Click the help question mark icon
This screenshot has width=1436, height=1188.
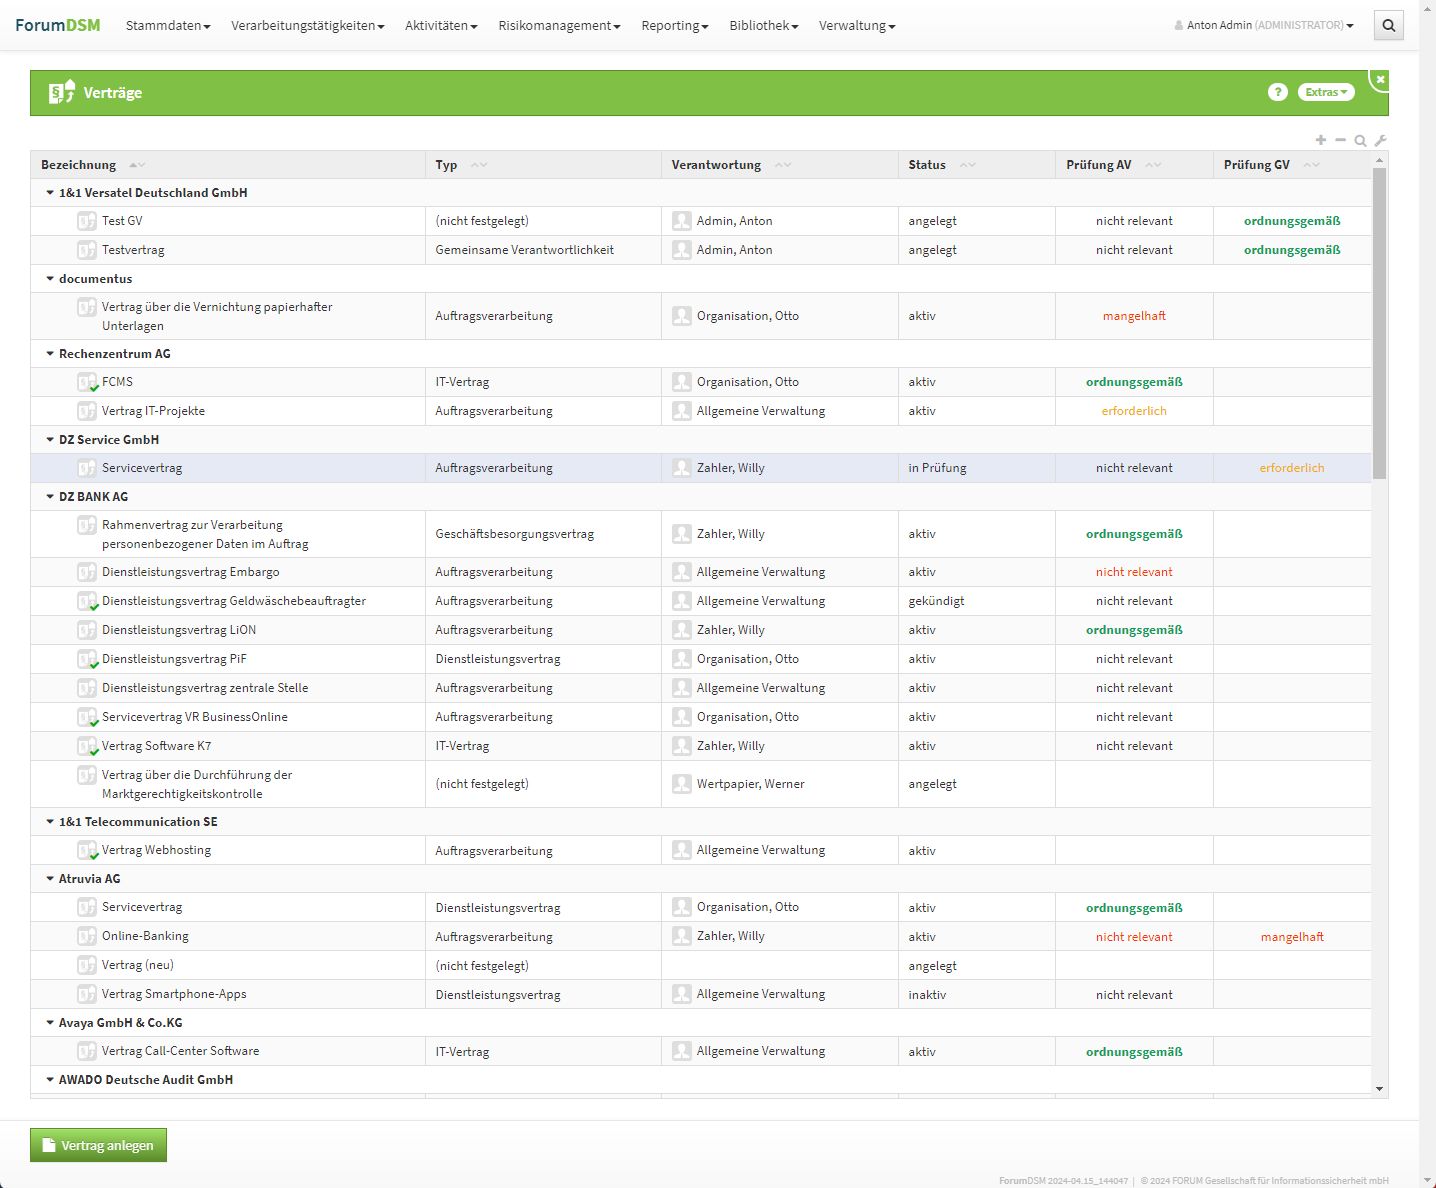point(1277,92)
